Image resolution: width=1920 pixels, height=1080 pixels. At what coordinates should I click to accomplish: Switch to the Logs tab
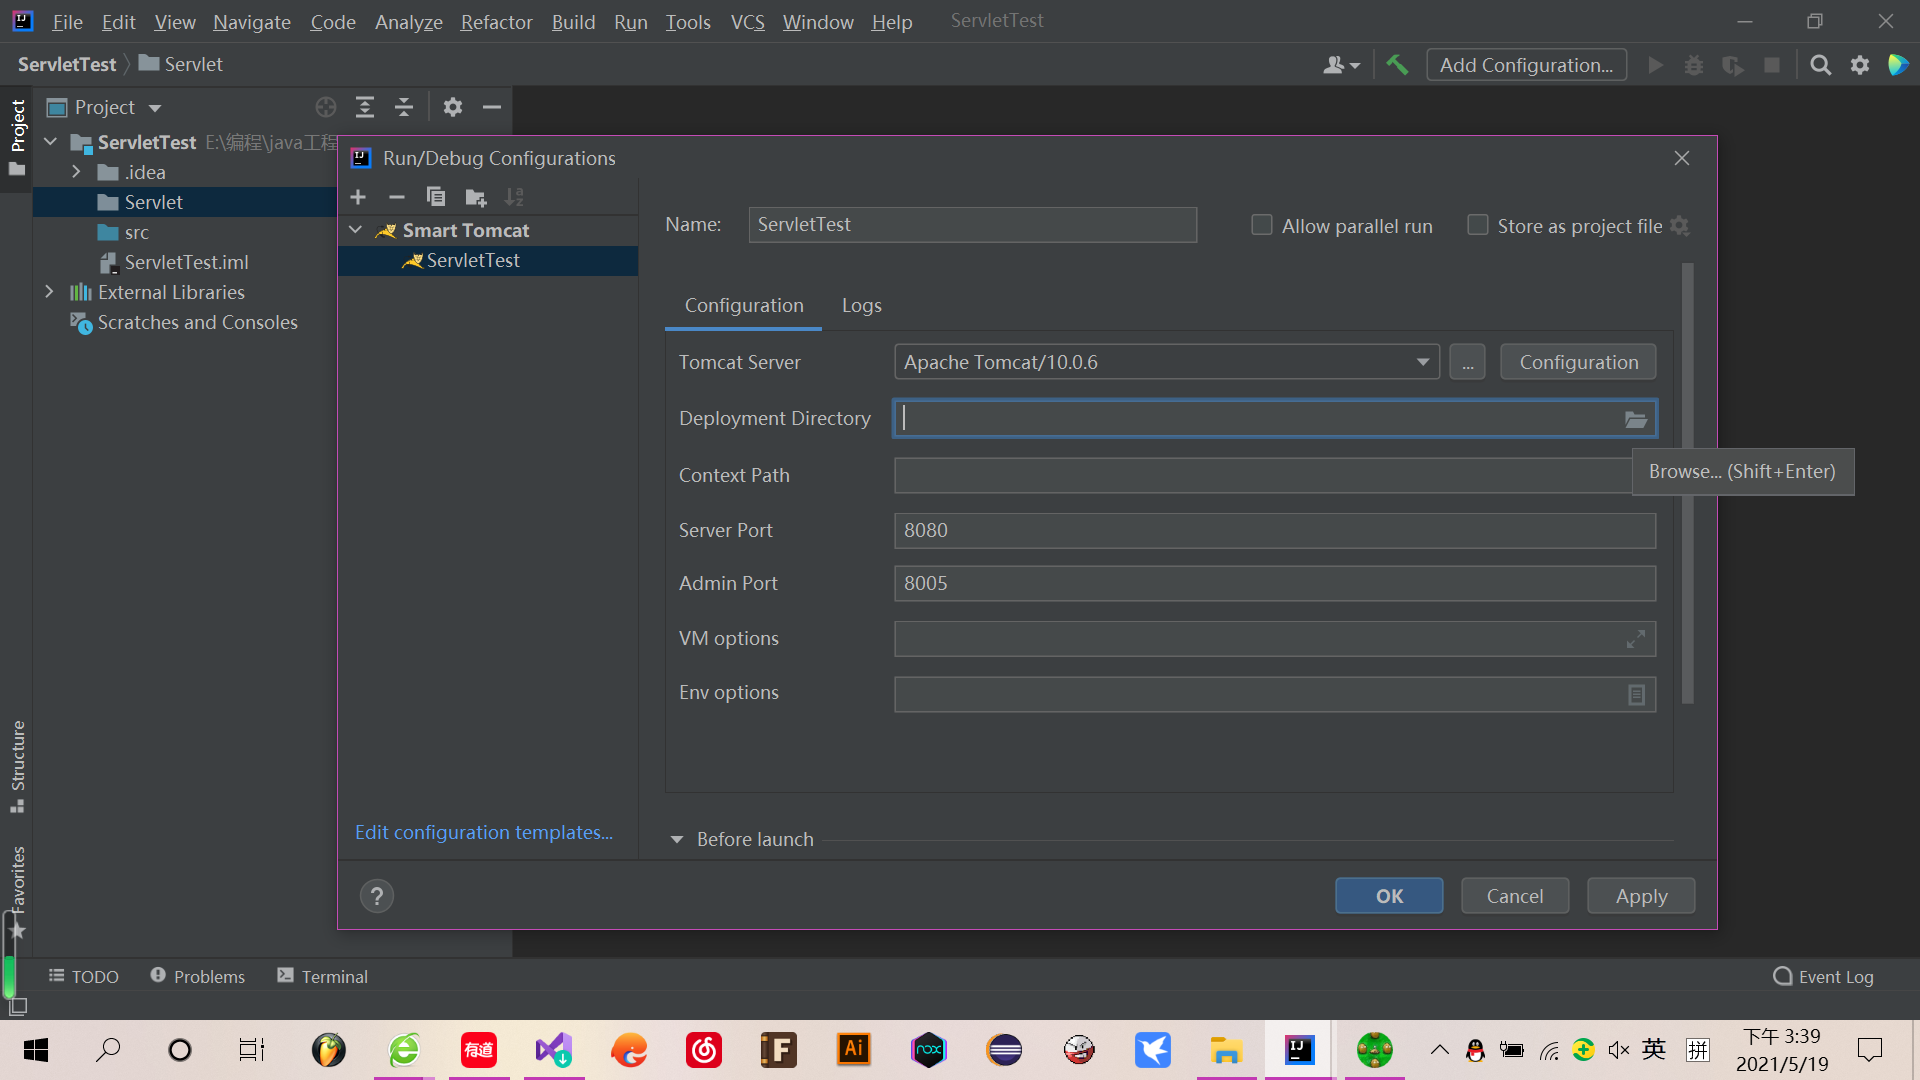click(x=861, y=305)
